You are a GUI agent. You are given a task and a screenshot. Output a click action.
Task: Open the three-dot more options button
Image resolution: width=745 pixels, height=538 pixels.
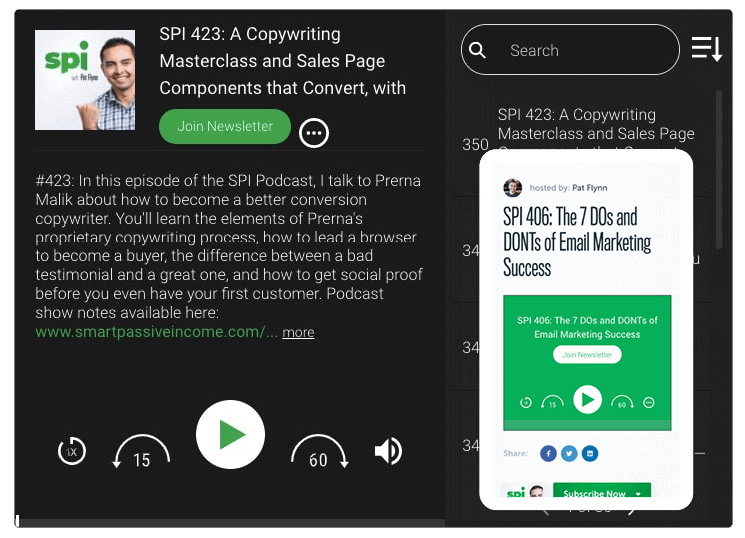tap(314, 133)
